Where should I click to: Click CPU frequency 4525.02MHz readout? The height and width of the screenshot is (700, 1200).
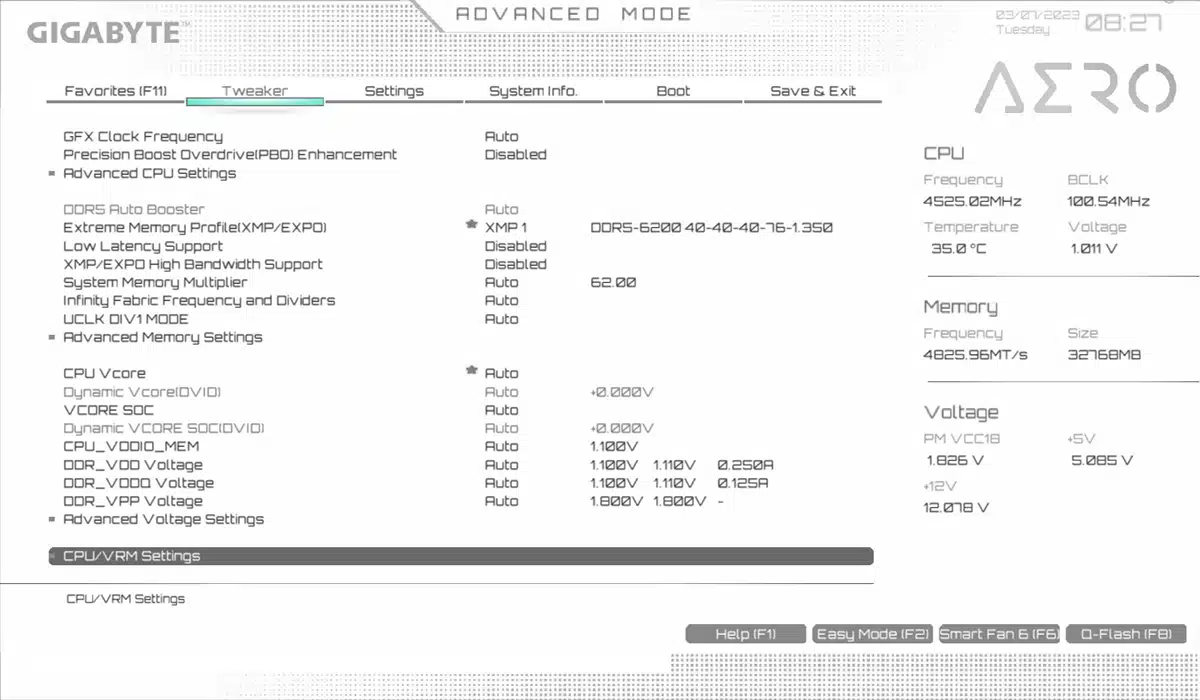pos(973,201)
